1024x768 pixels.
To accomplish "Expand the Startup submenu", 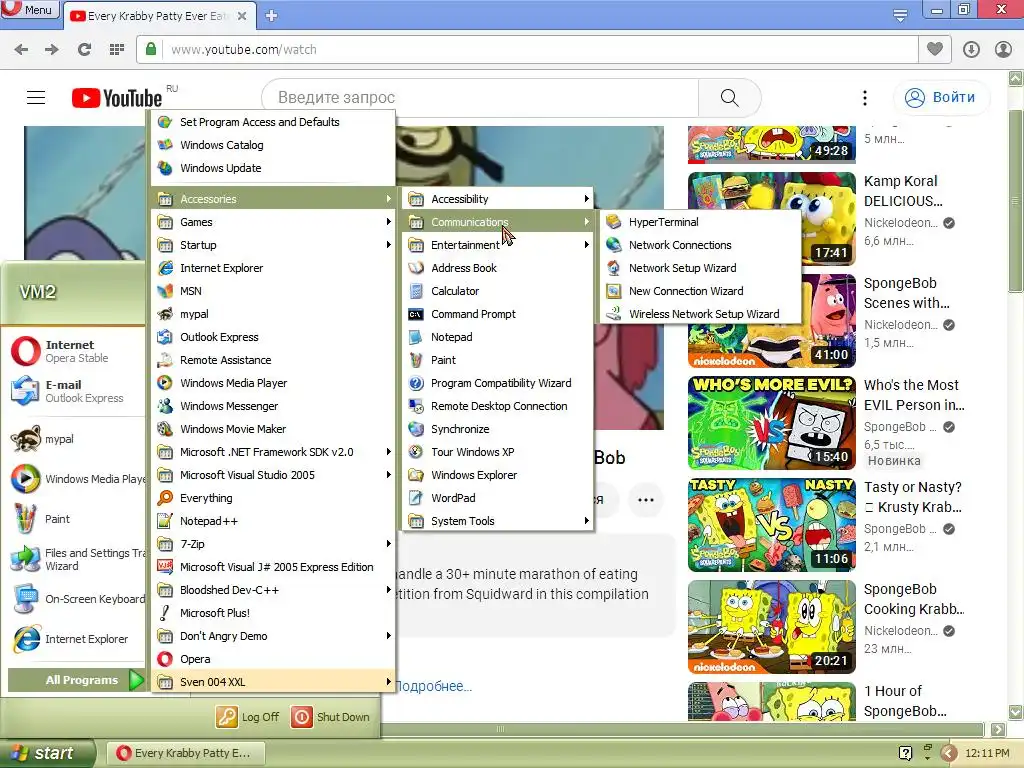I will tap(273, 245).
